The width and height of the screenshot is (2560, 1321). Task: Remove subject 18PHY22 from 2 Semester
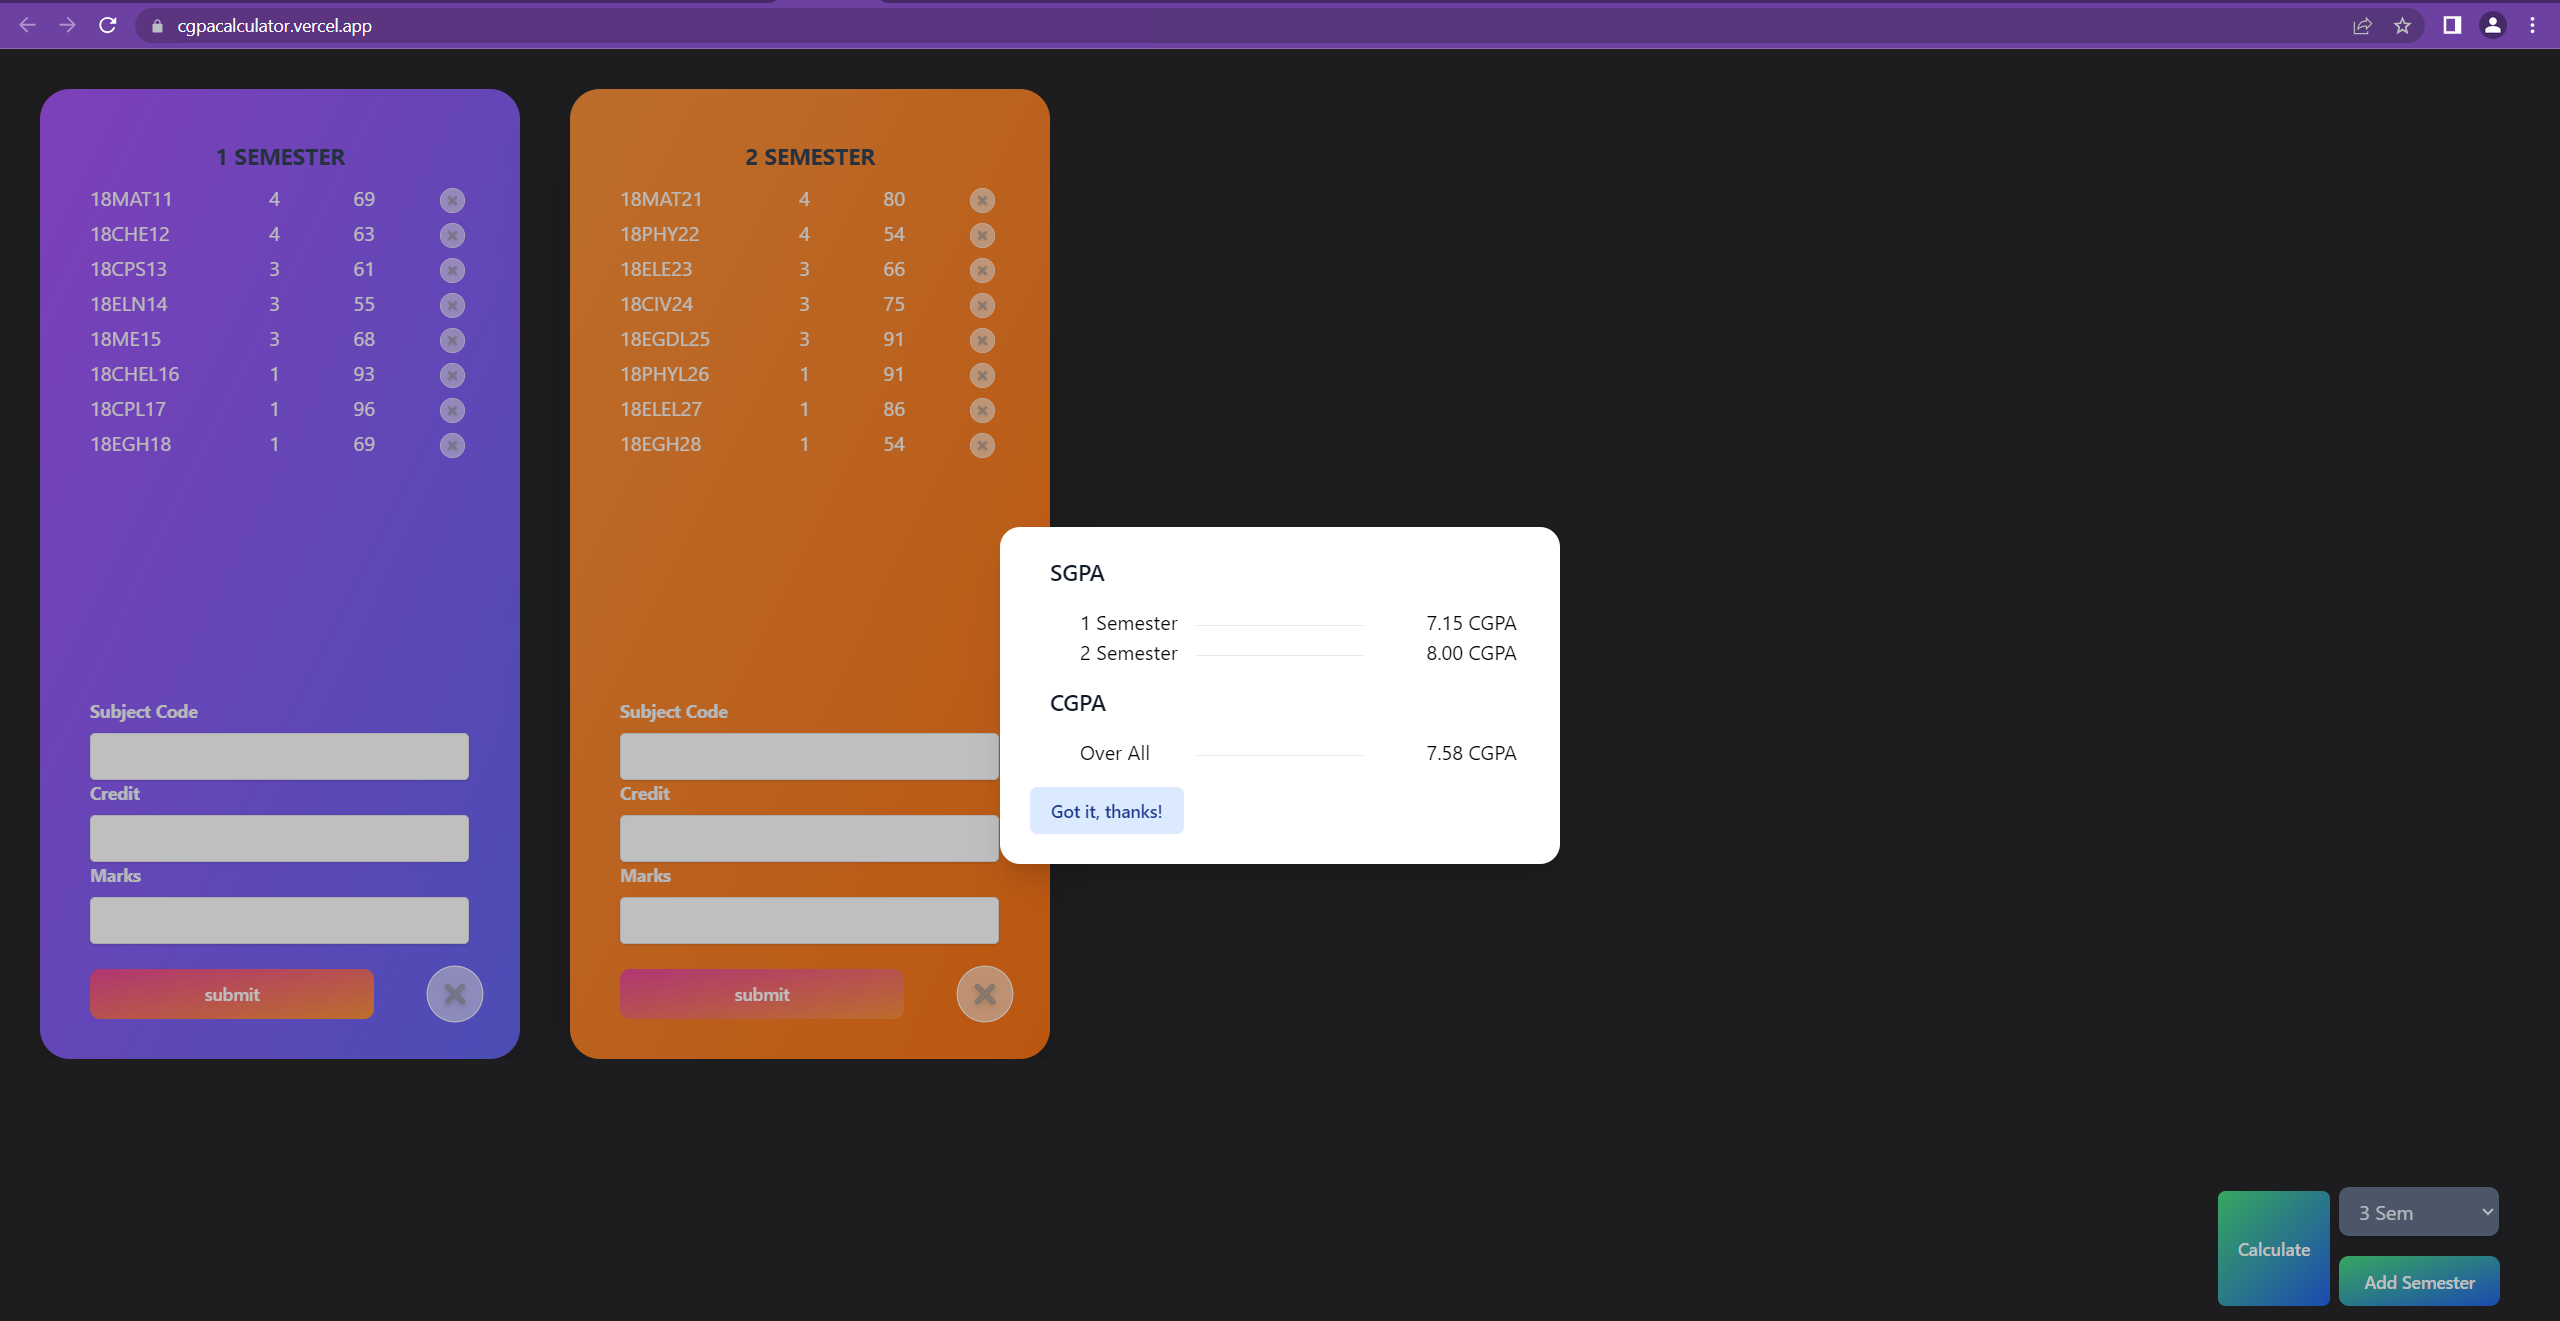982,235
